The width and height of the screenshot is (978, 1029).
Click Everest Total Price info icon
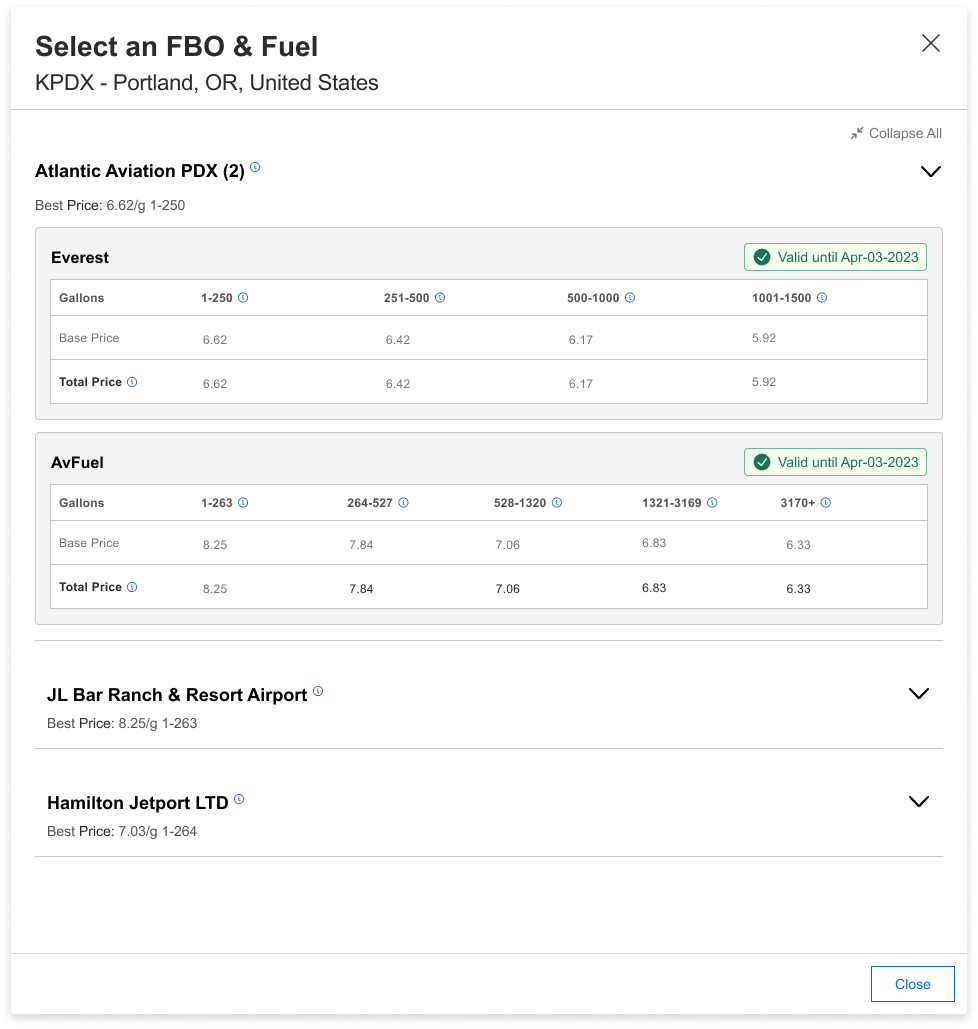pyautogui.click(x=132, y=382)
